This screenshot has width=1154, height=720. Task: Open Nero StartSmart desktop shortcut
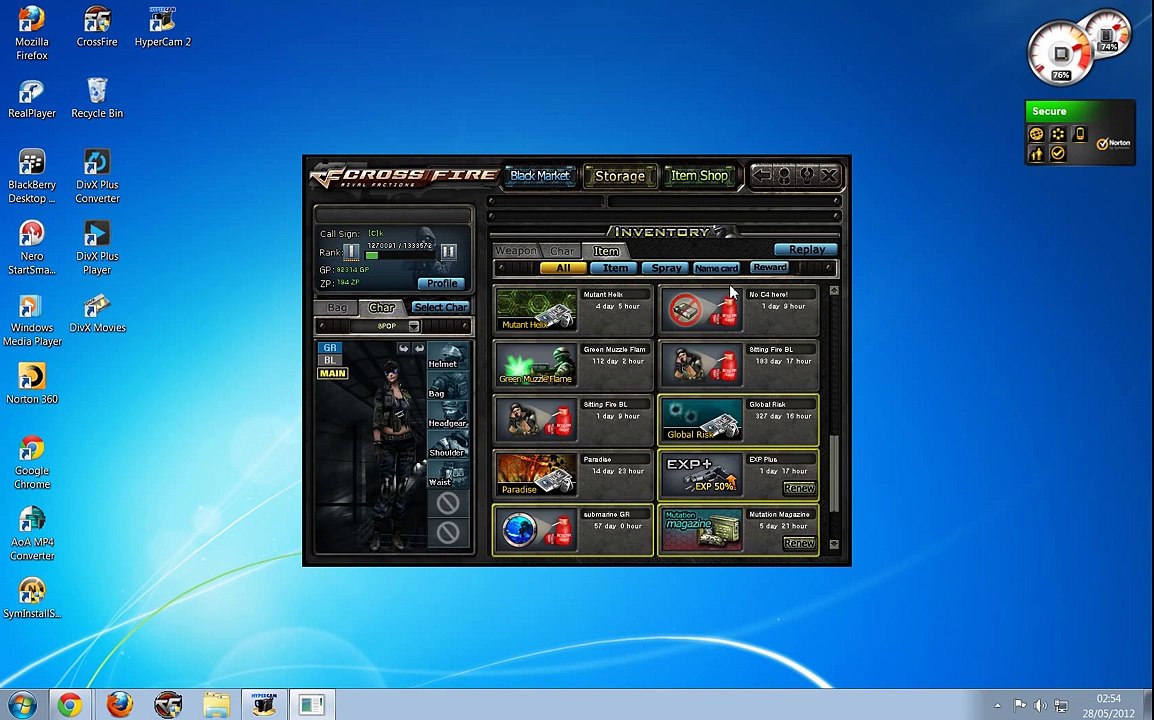[x=32, y=247]
